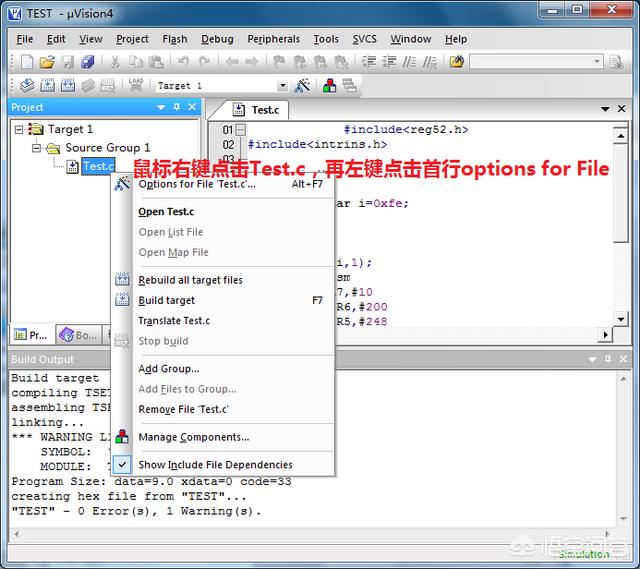Switch to Test.c editor tab
This screenshot has height=569, width=640.
tap(256, 110)
